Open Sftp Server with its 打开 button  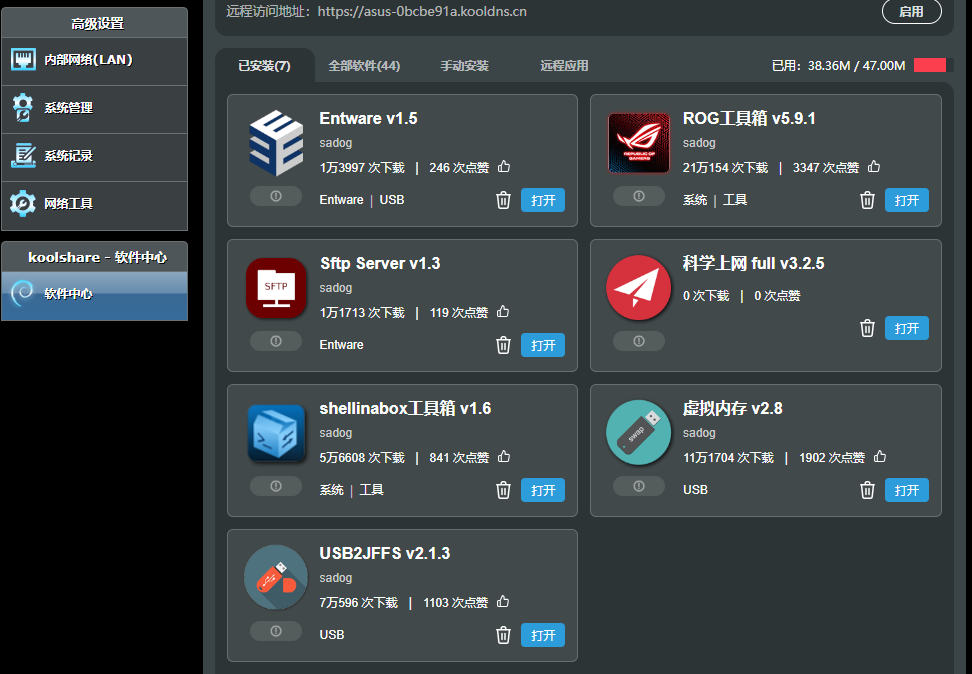[542, 345]
